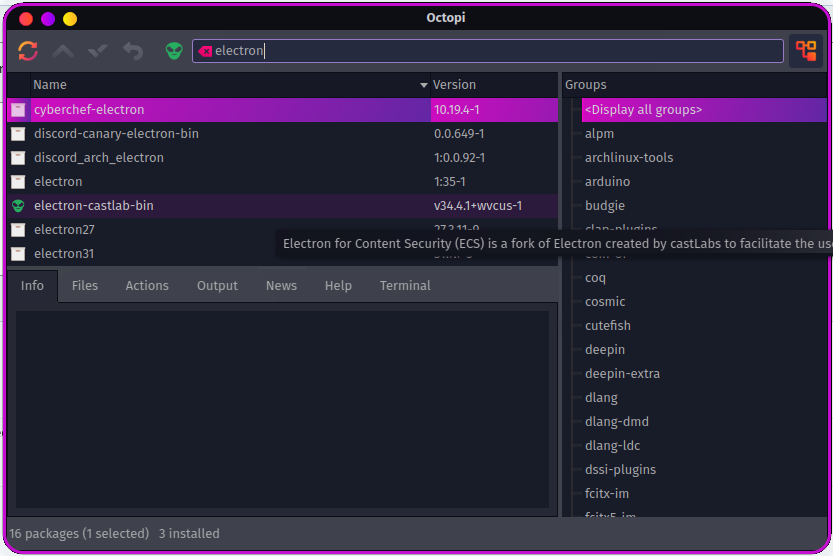The height and width of the screenshot is (556, 833).
Task: Switch to the Actions tab
Action: 147,286
